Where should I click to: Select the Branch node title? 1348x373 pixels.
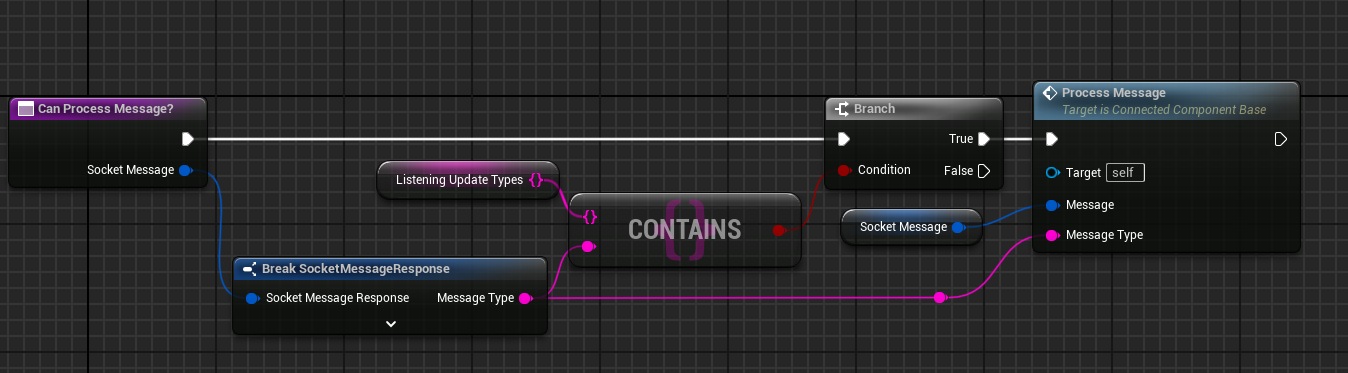point(875,109)
